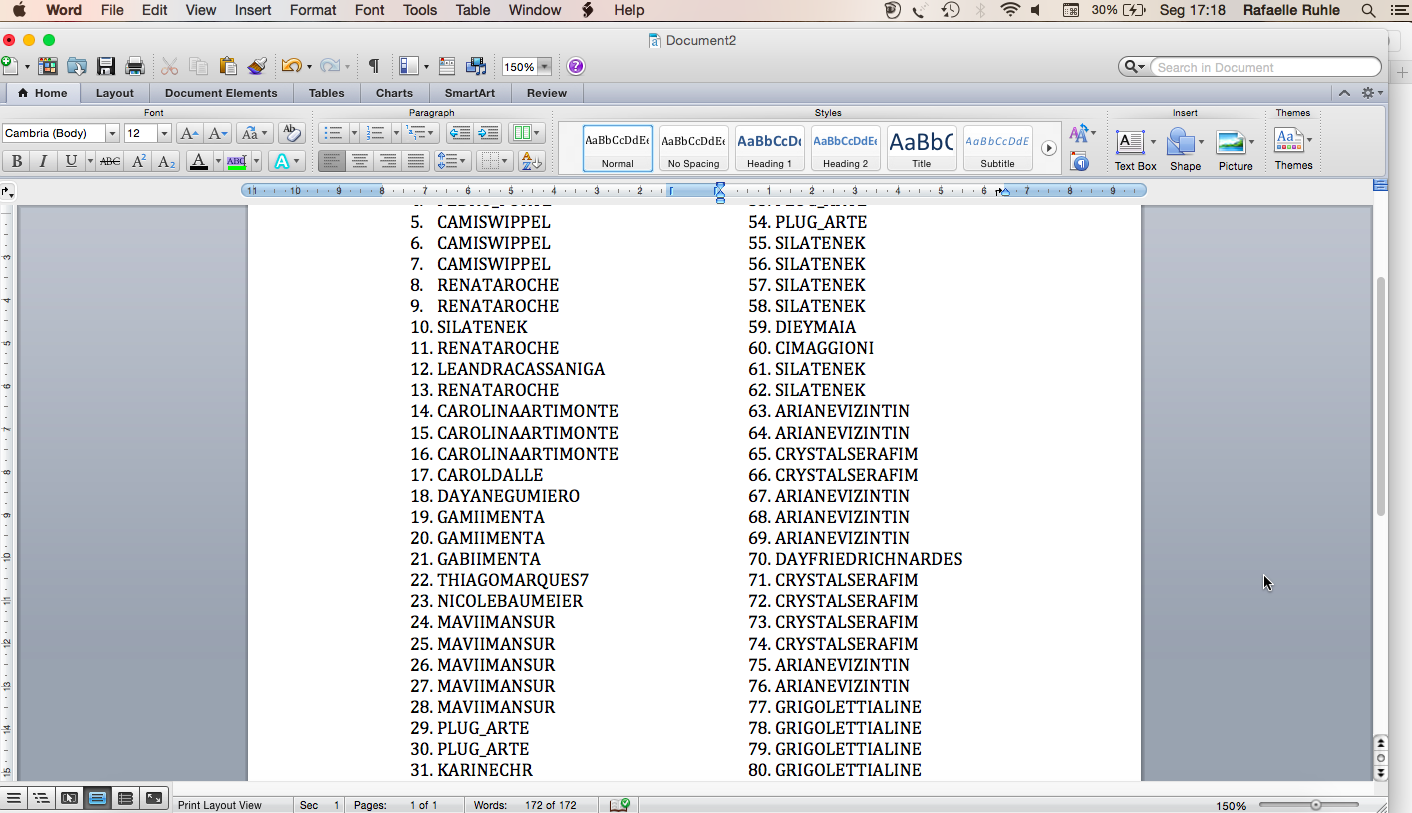The height and width of the screenshot is (813, 1412).
Task: Apply the Heading 1 style
Action: pos(769,148)
